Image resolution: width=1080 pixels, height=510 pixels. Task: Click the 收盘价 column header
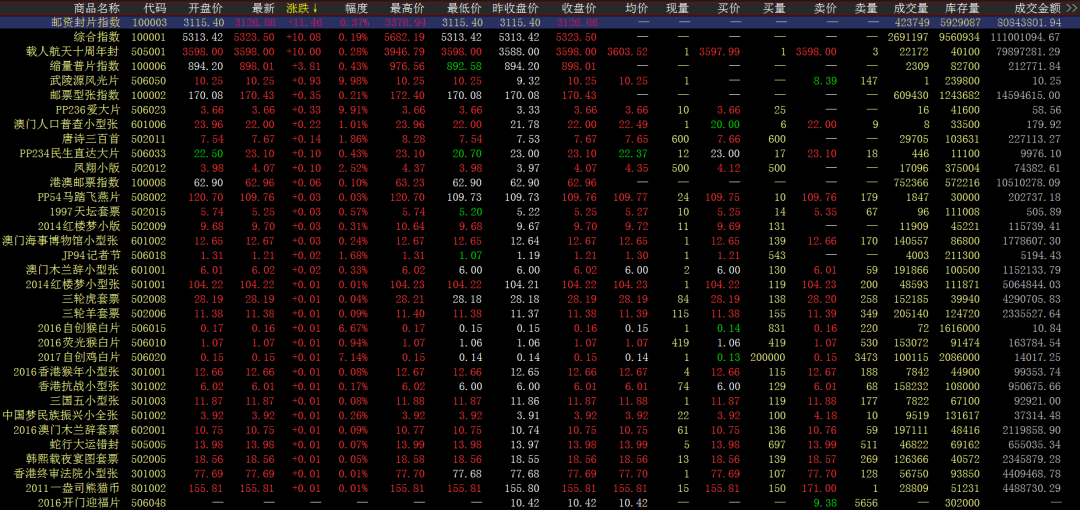pos(579,8)
